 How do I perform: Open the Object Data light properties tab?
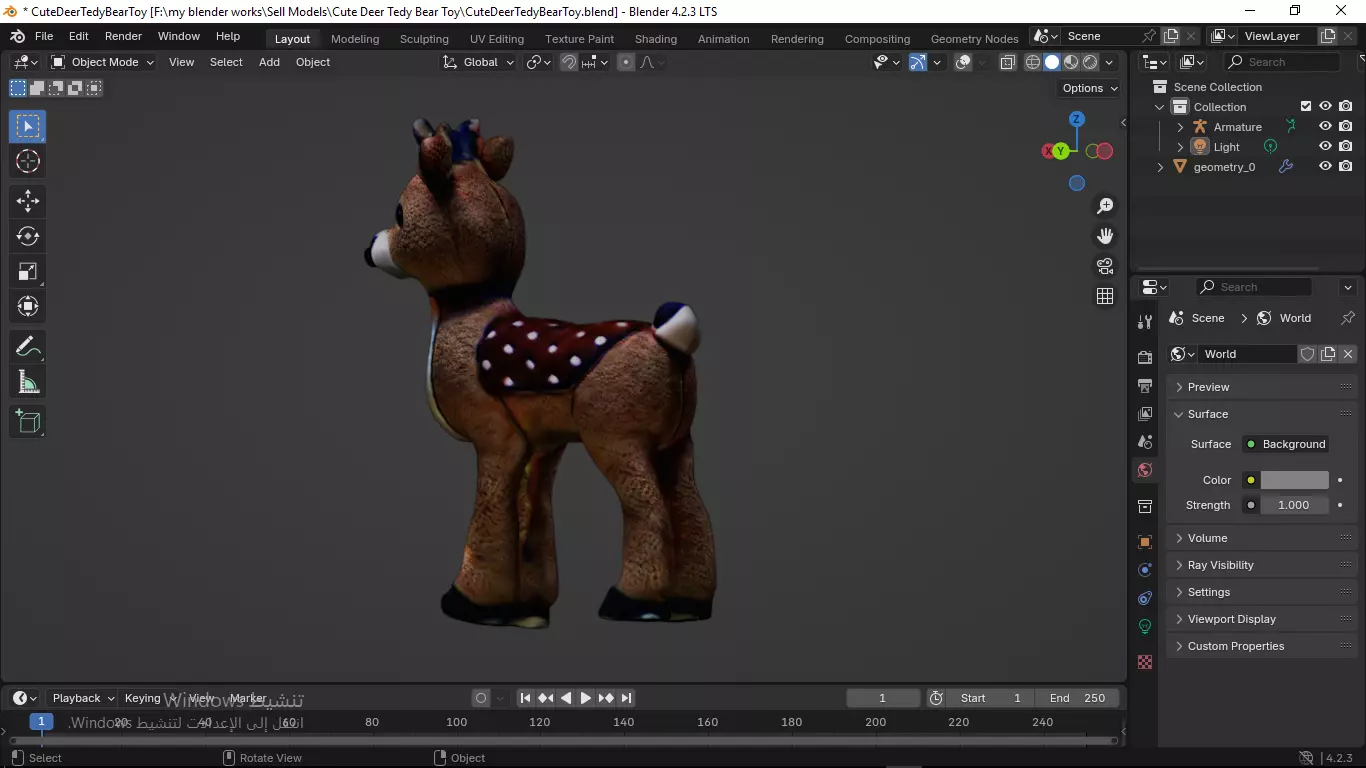click(1145, 626)
